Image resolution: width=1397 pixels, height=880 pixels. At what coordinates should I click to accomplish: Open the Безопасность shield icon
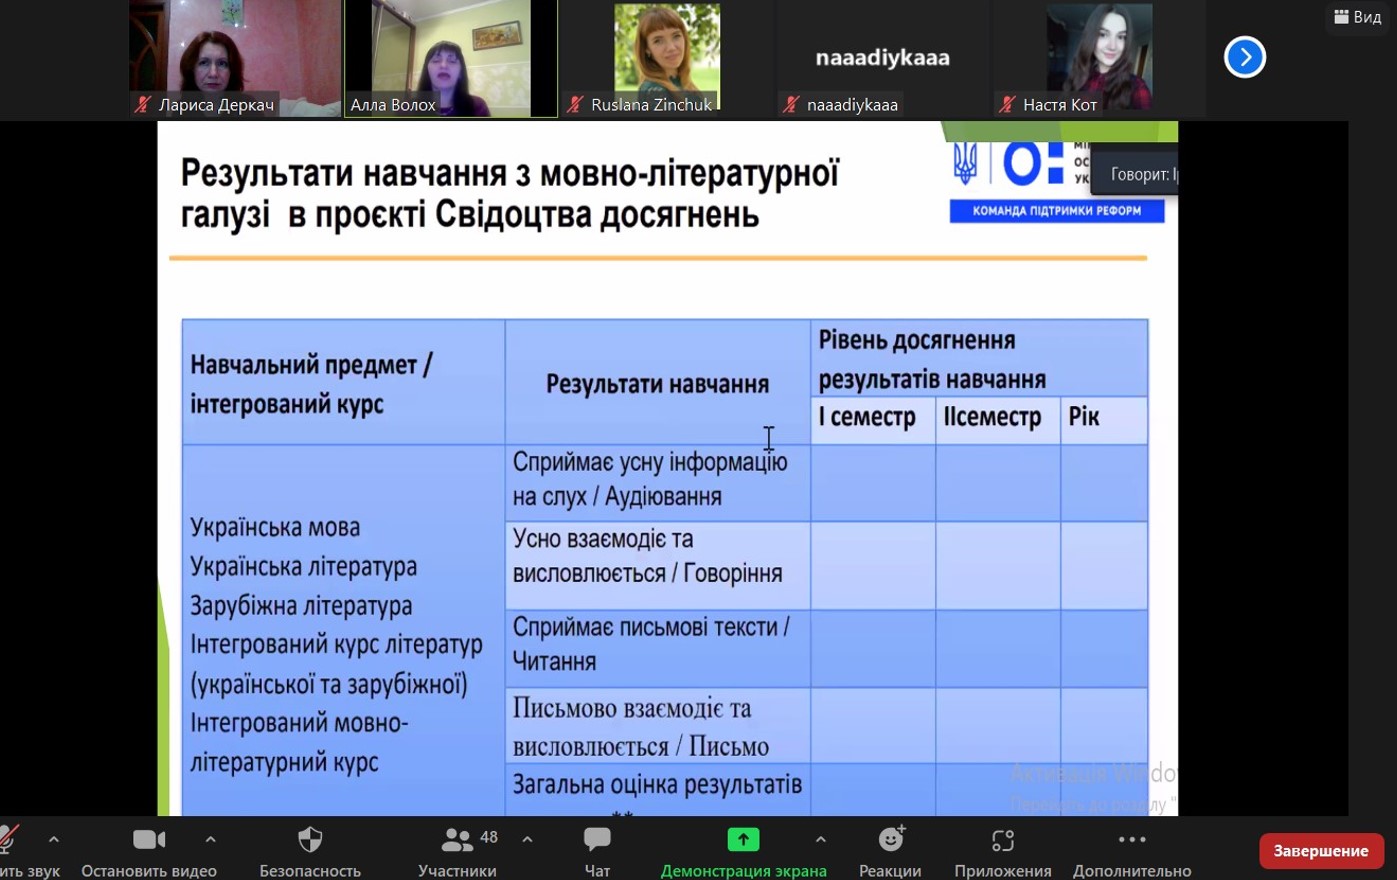310,839
